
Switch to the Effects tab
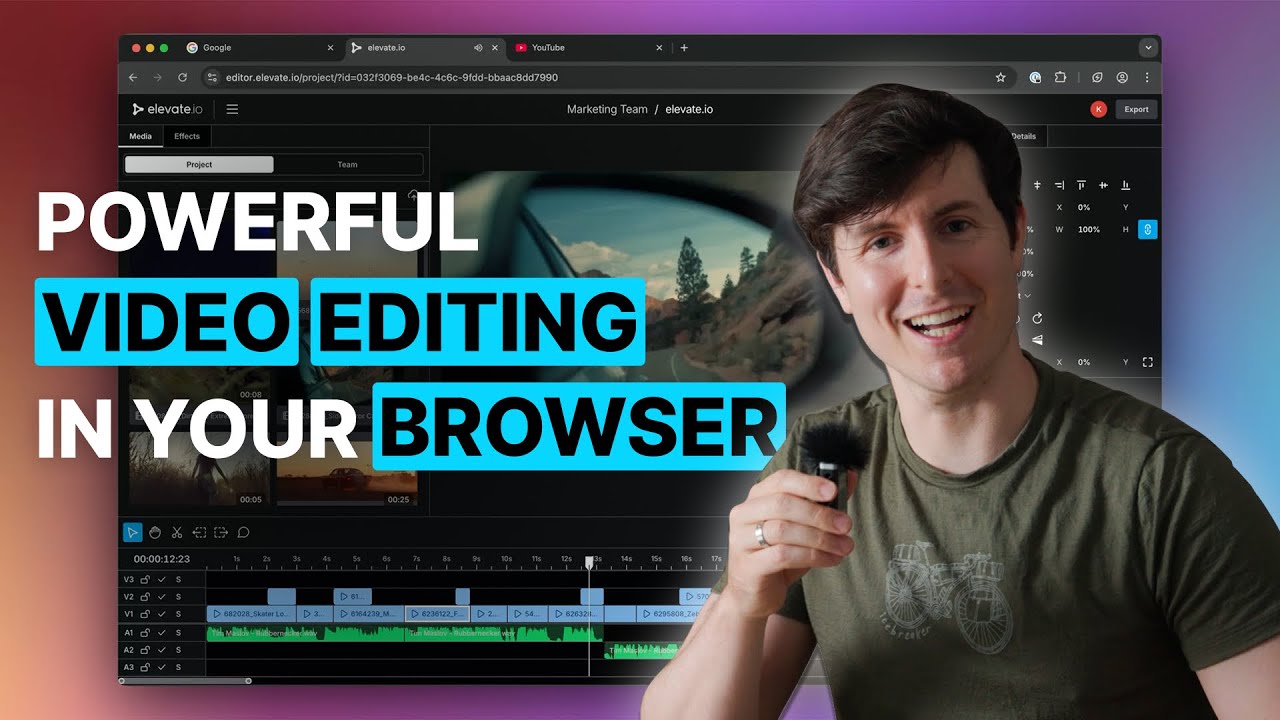(x=187, y=136)
